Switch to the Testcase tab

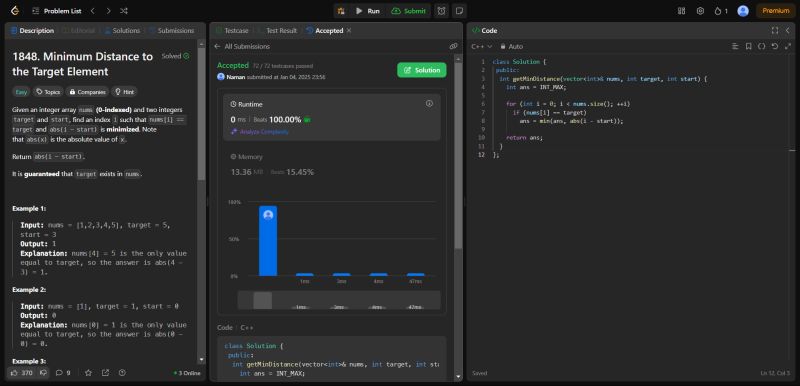(232, 31)
